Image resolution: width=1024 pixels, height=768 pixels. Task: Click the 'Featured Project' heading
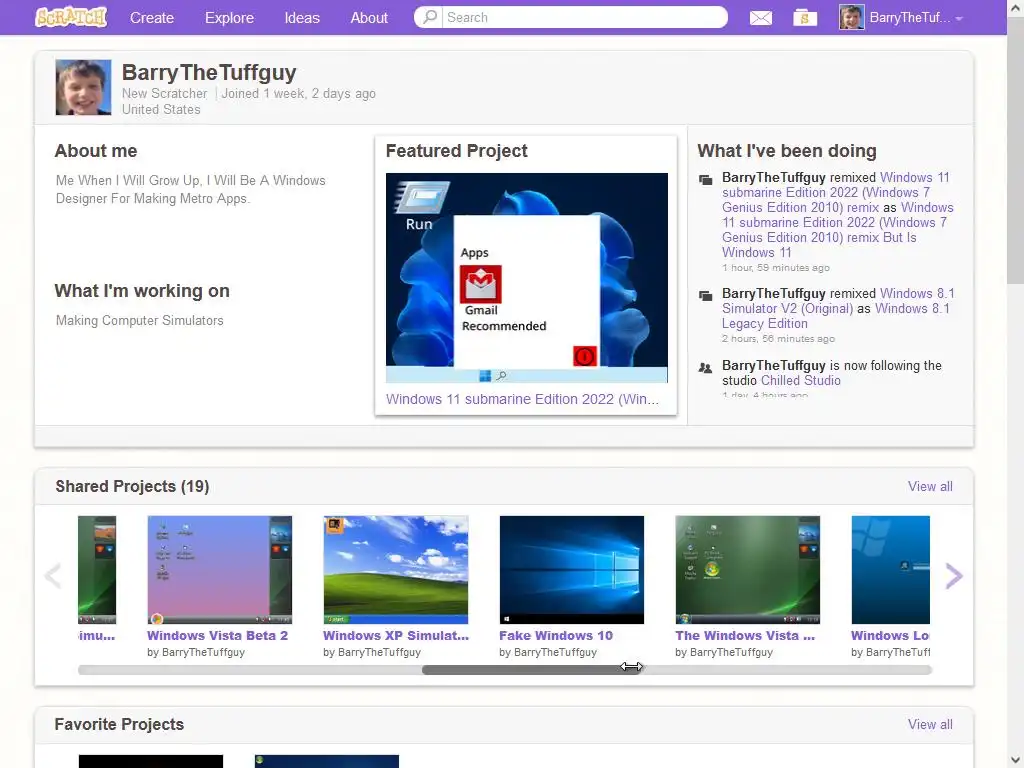pos(456,151)
